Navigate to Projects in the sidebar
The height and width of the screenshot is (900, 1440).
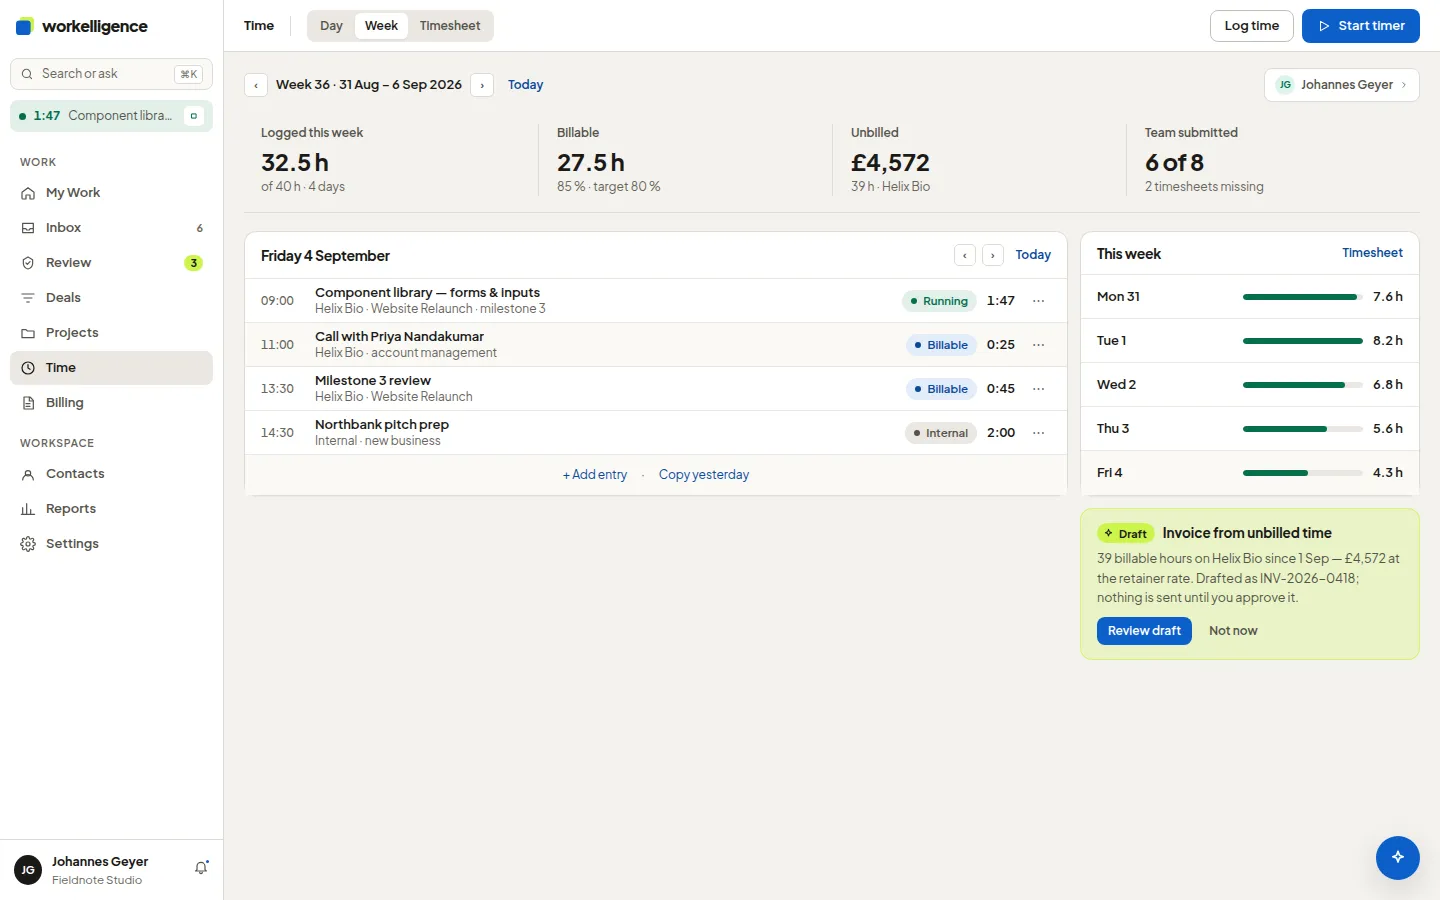[x=111, y=333]
